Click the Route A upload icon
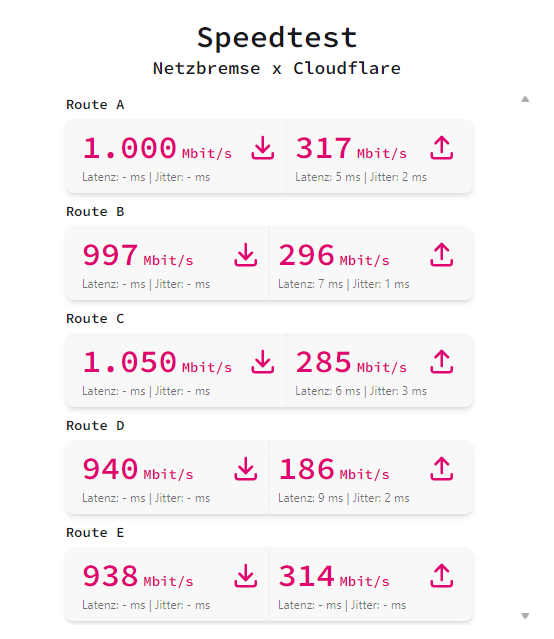The width and height of the screenshot is (554, 639). pos(441,148)
